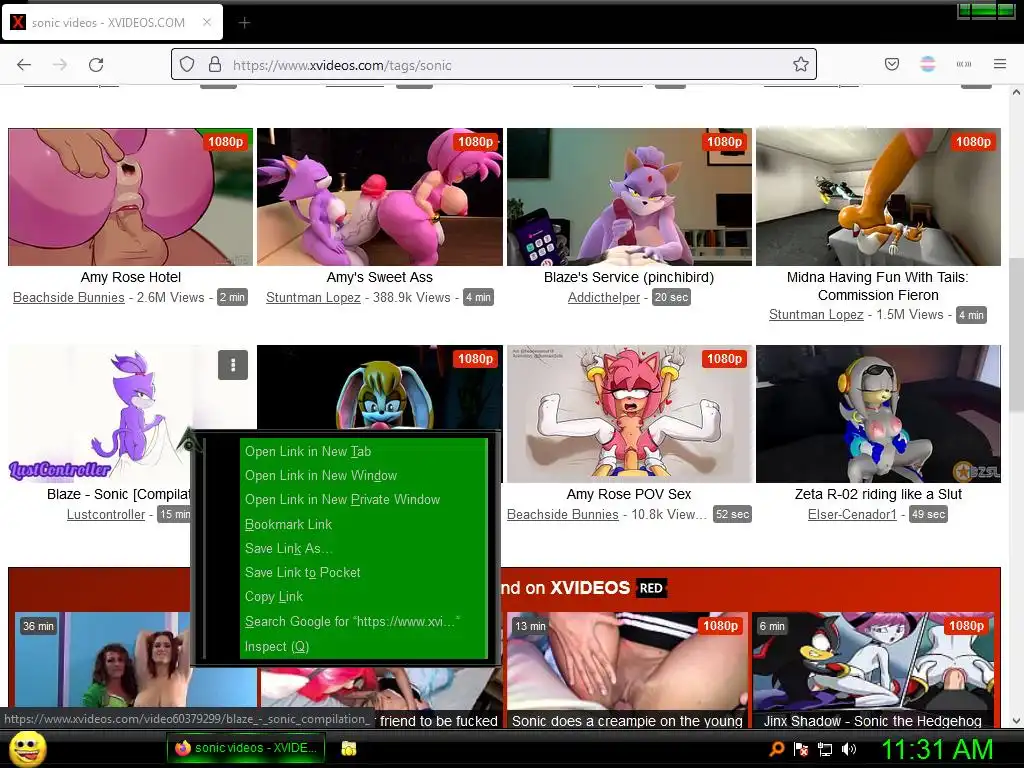
Task: Click the magnifier search tray icon
Action: pos(777,748)
